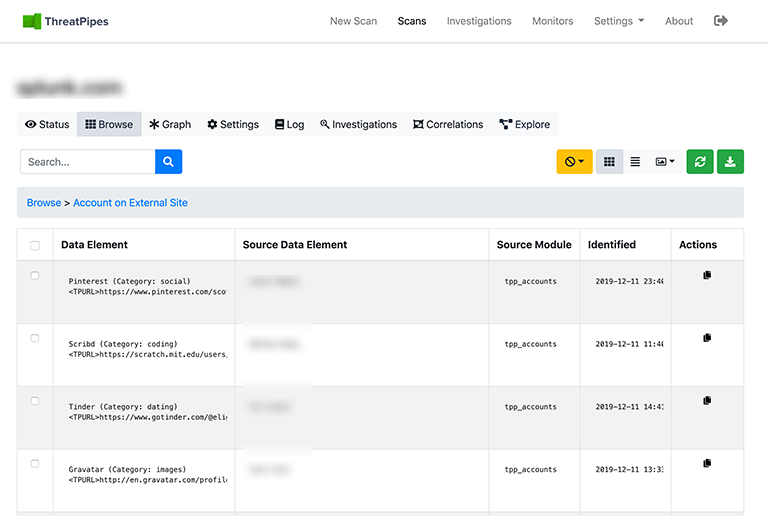Image resolution: width=768 pixels, height=516 pixels.
Task: Open the image options dropdown
Action: coord(665,162)
